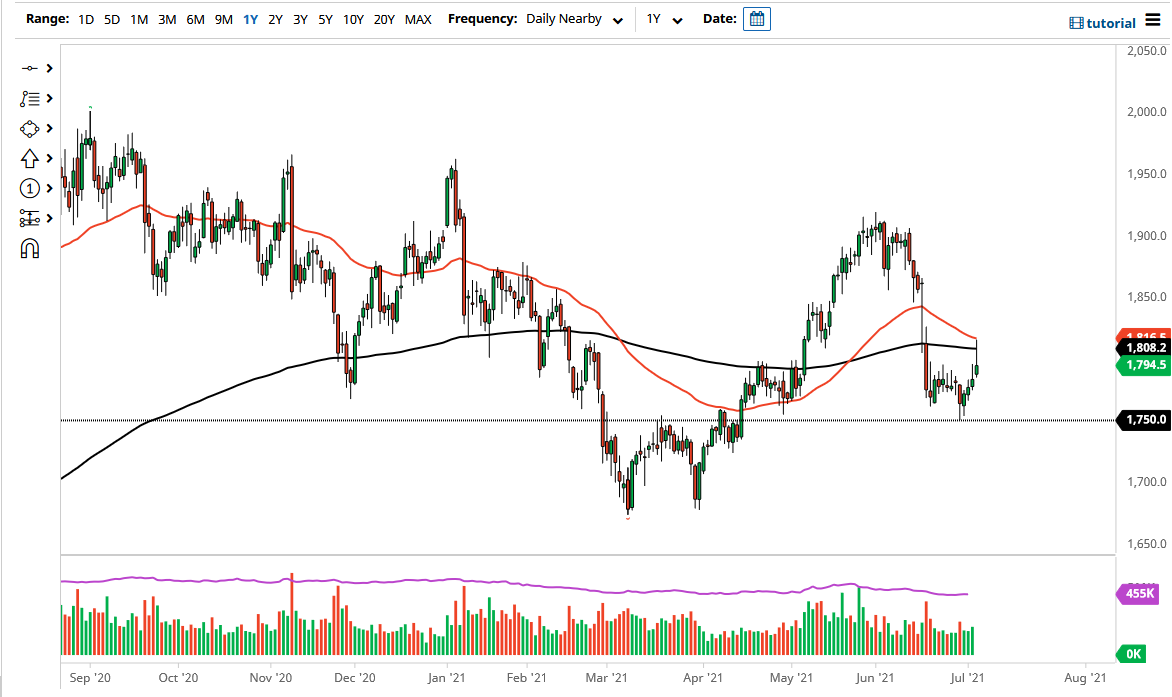The image size is (1172, 697).
Task: Select the MAX range option
Action: (x=418, y=19)
